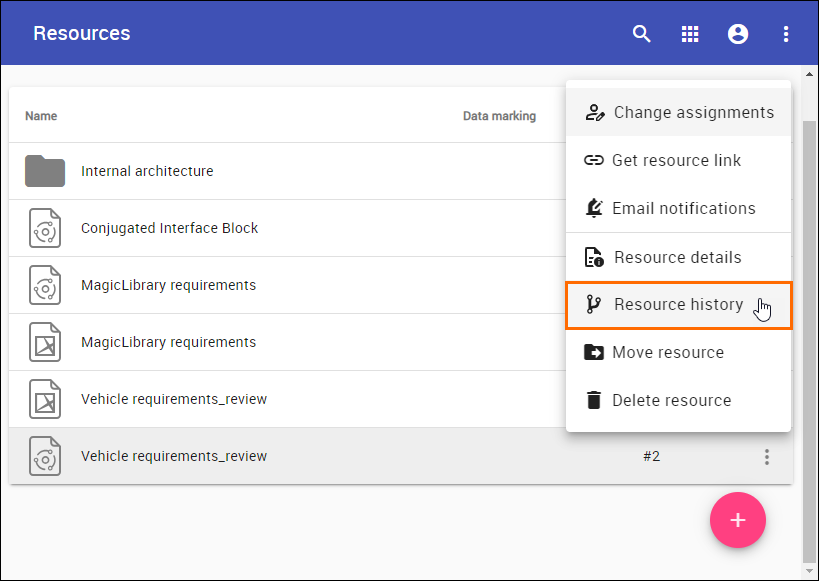Image resolution: width=819 pixels, height=581 pixels.
Task: Select Change assignments from the menu
Action: (679, 113)
